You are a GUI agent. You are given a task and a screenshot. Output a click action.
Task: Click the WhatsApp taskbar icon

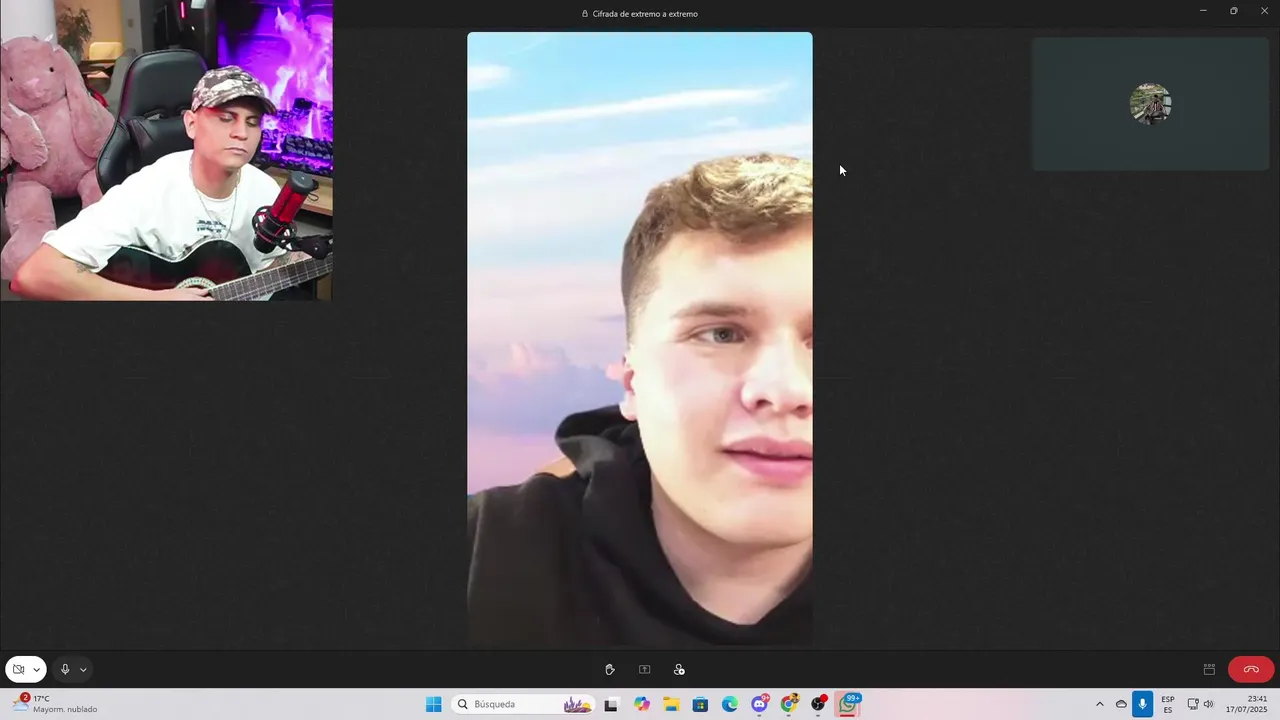coord(849,704)
